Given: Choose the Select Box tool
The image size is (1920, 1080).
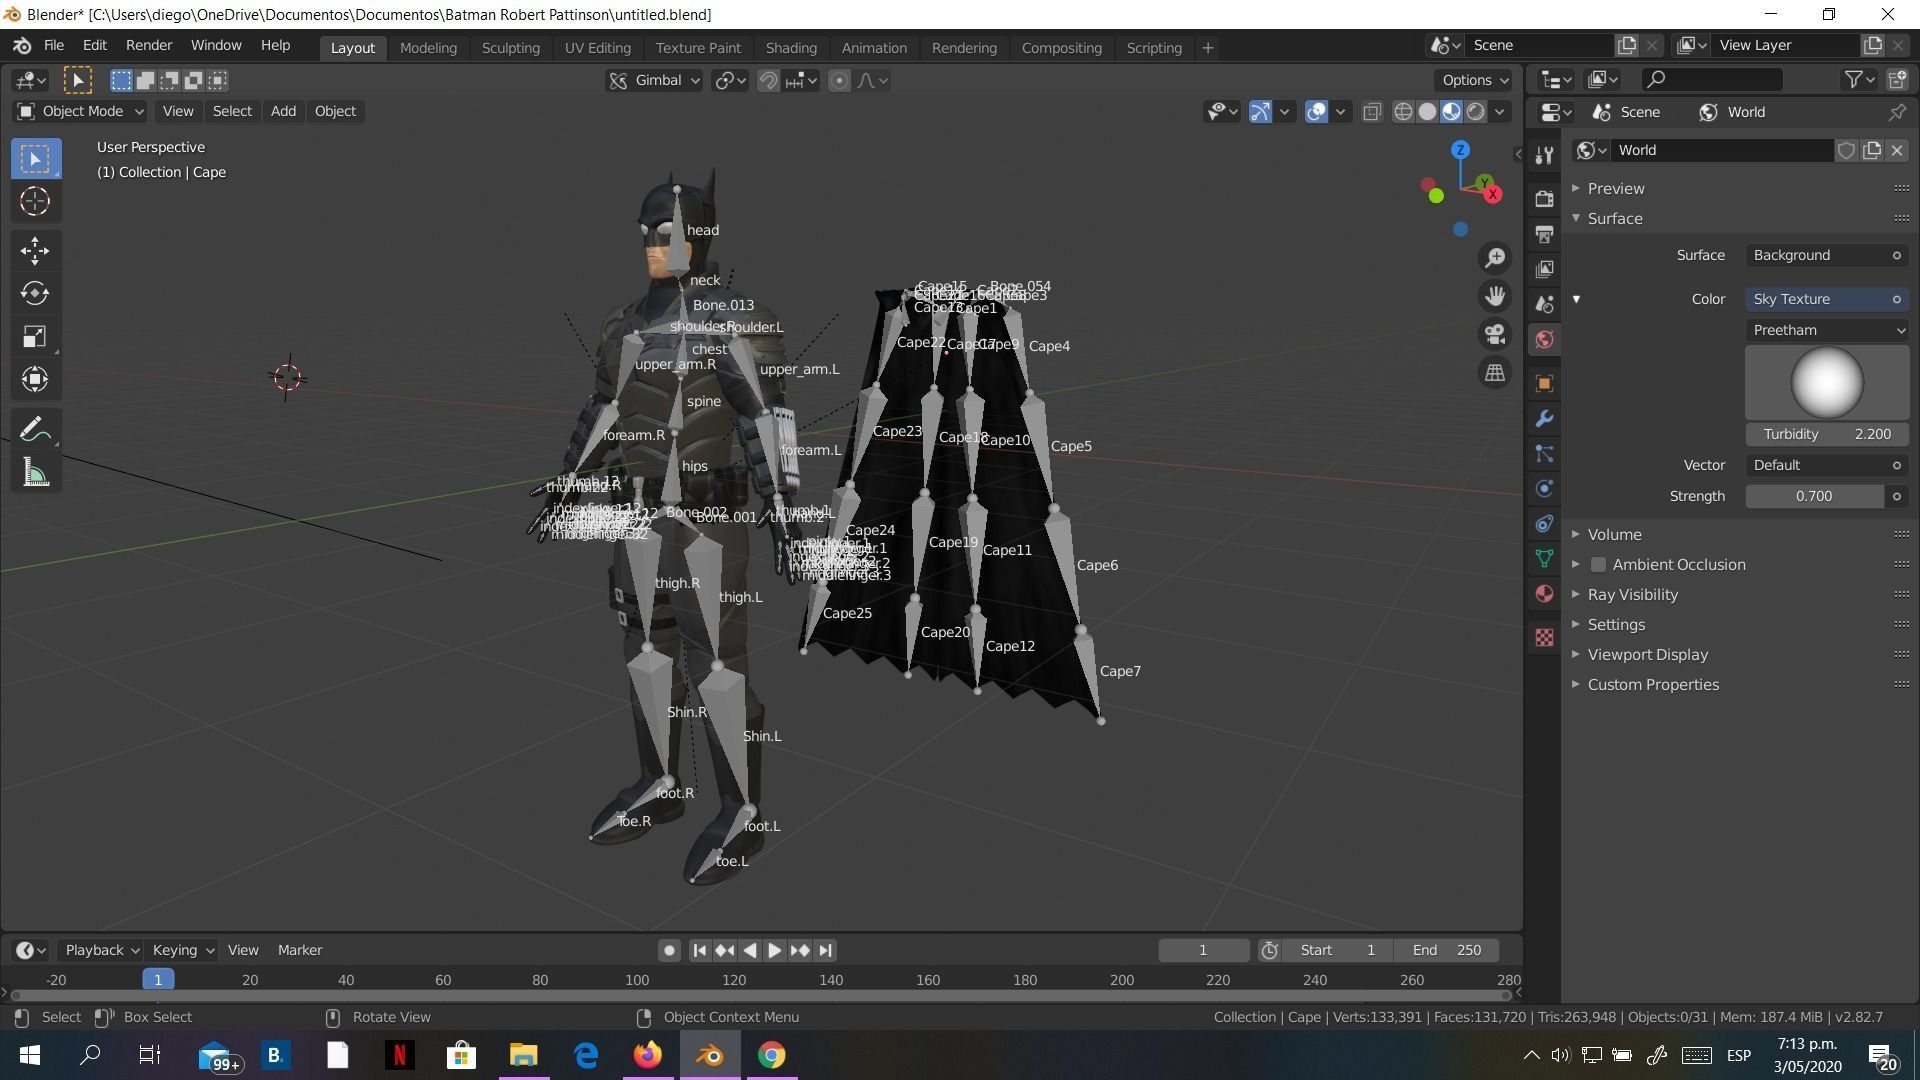Looking at the screenshot, I should (x=35, y=158).
